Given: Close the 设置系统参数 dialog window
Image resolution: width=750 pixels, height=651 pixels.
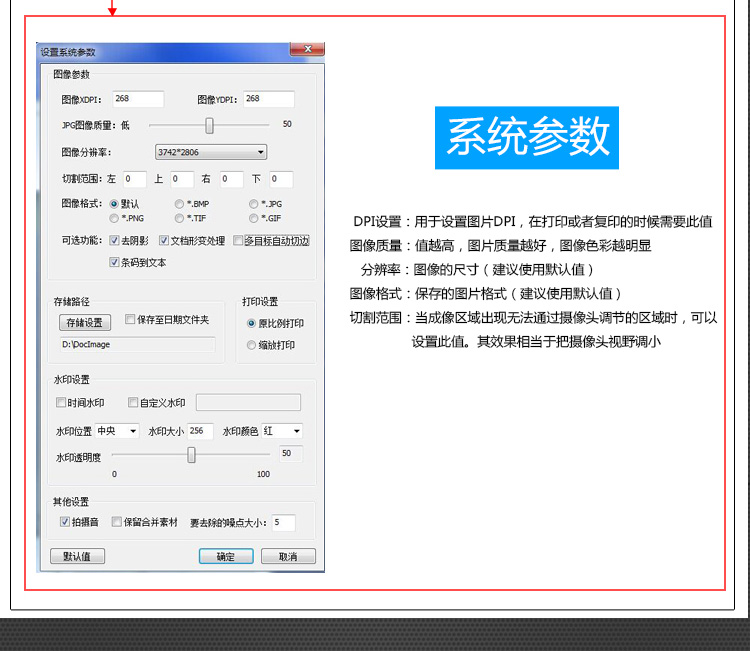Looking at the screenshot, I should click(x=307, y=50).
